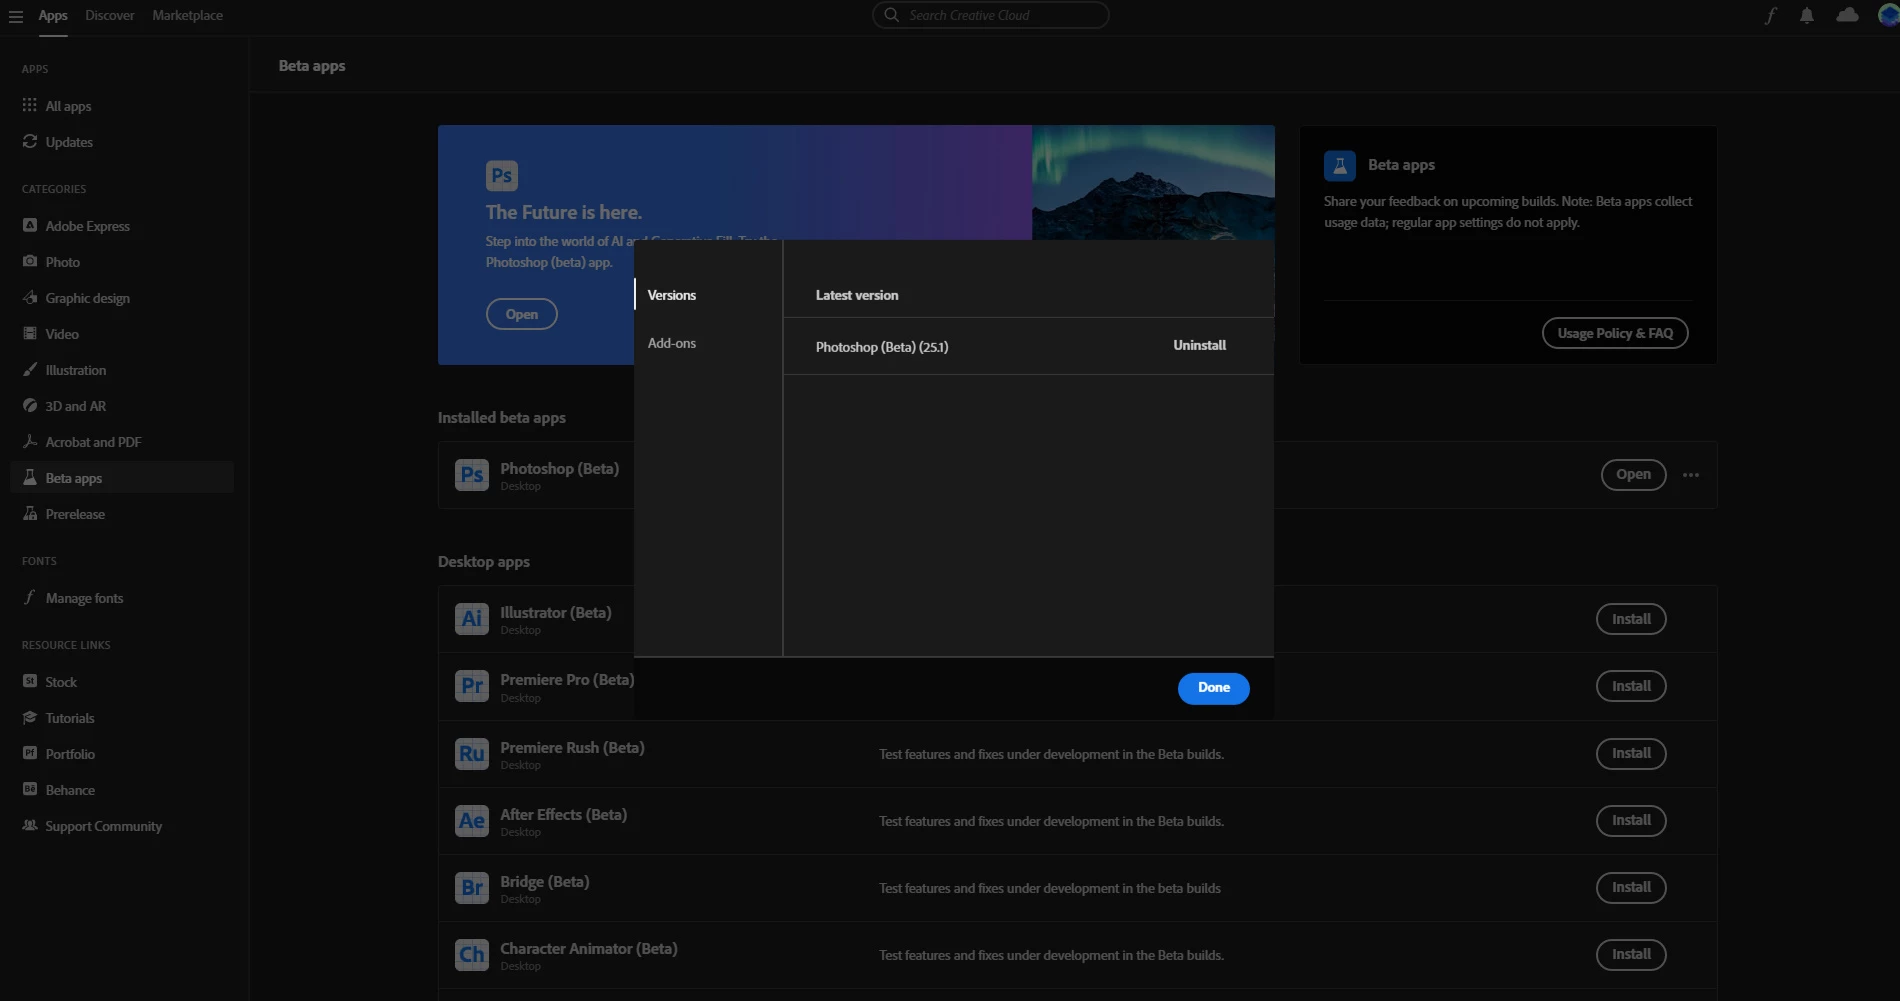Install Character Animator (Beta)
The image size is (1900, 1001).
click(1631, 954)
